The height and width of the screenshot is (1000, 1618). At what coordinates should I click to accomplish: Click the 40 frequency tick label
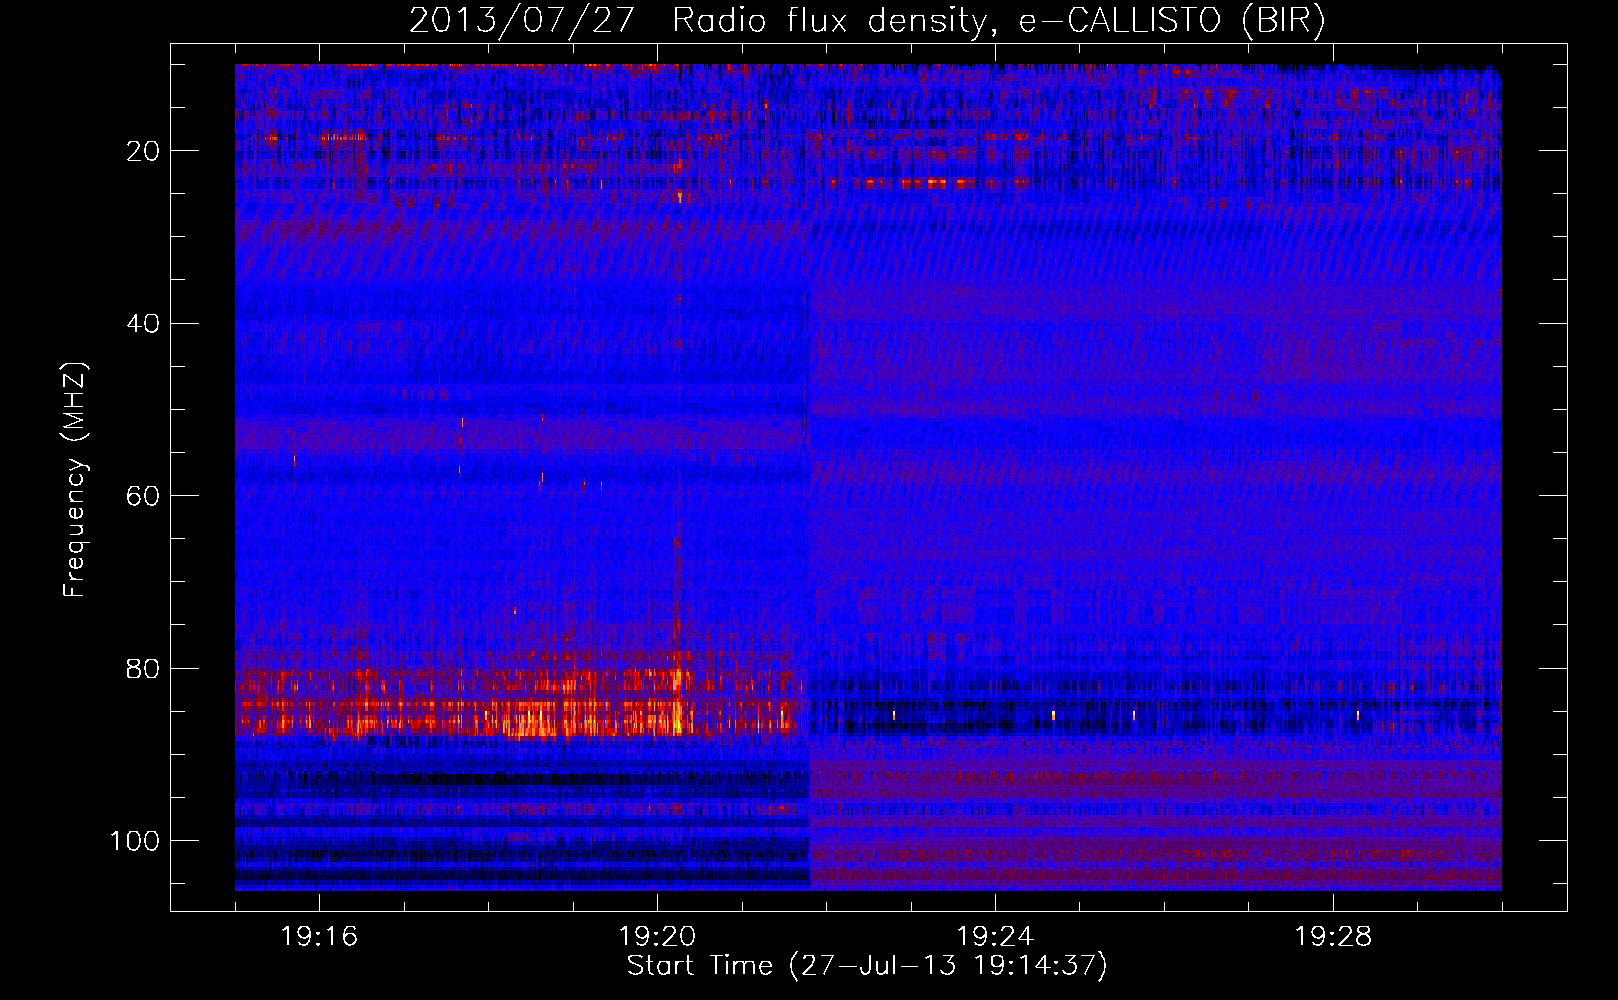pyautogui.click(x=143, y=324)
